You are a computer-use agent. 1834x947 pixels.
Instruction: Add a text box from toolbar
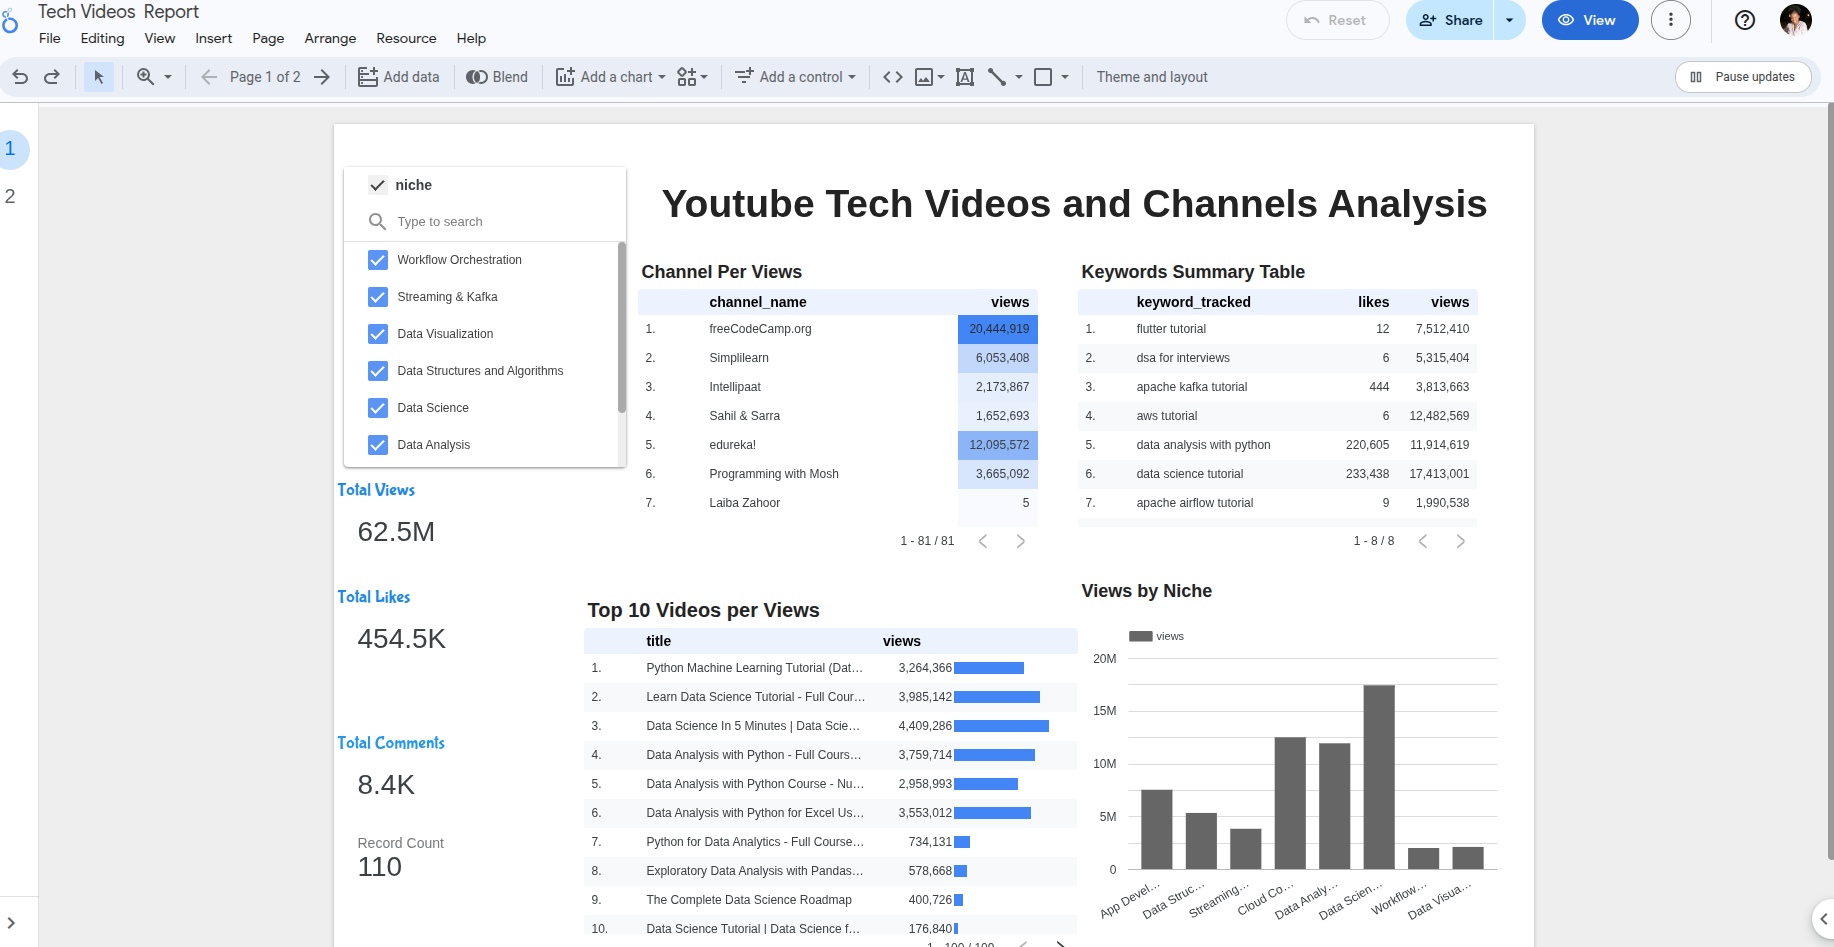[x=965, y=77]
